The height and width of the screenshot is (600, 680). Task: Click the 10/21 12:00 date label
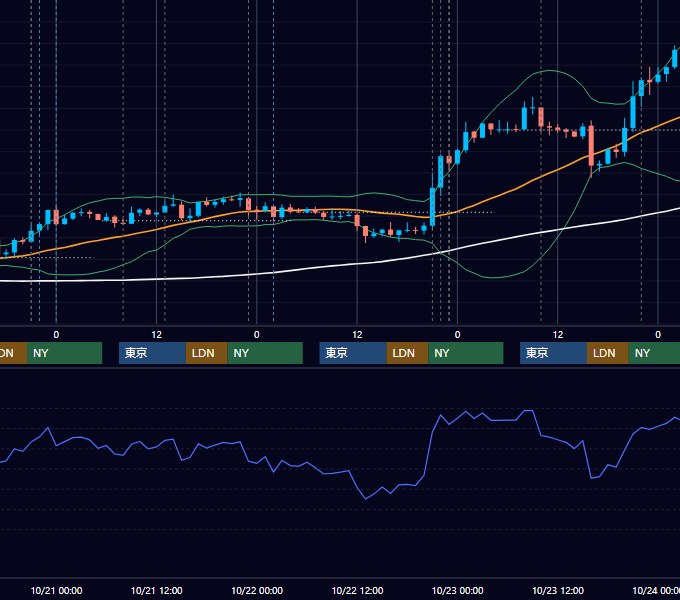pos(157,590)
